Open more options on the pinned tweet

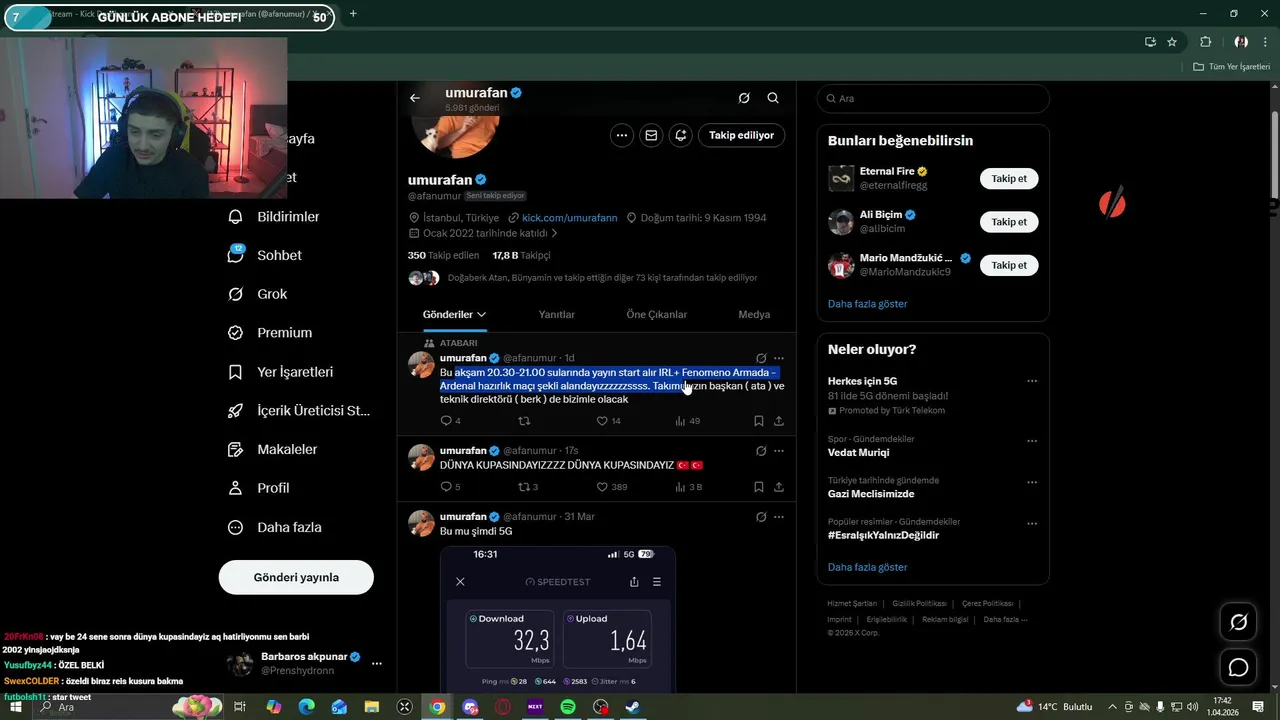click(779, 358)
